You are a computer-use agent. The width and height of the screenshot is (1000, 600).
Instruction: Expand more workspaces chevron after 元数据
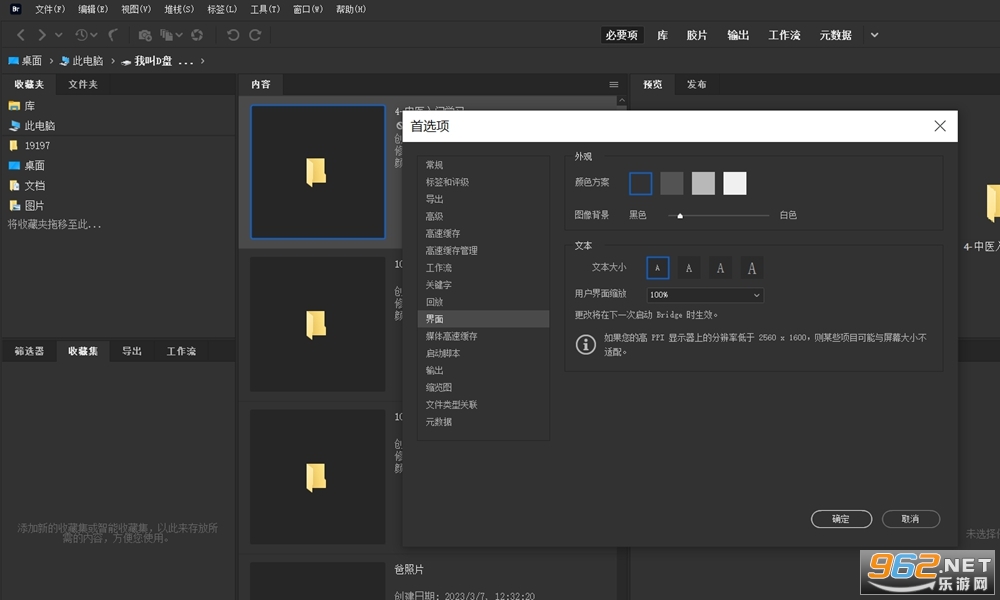pyautogui.click(x=874, y=35)
